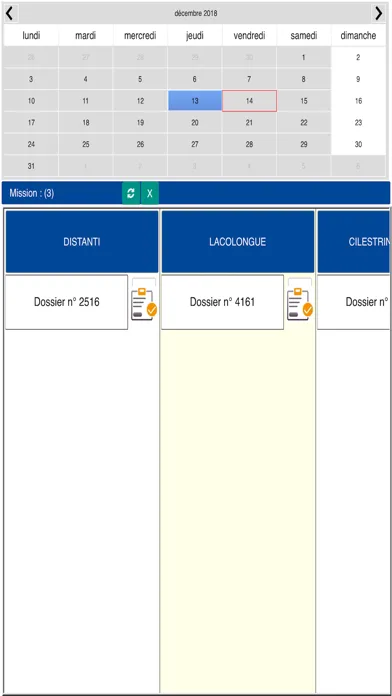Choose December 24 date cell

31,144
